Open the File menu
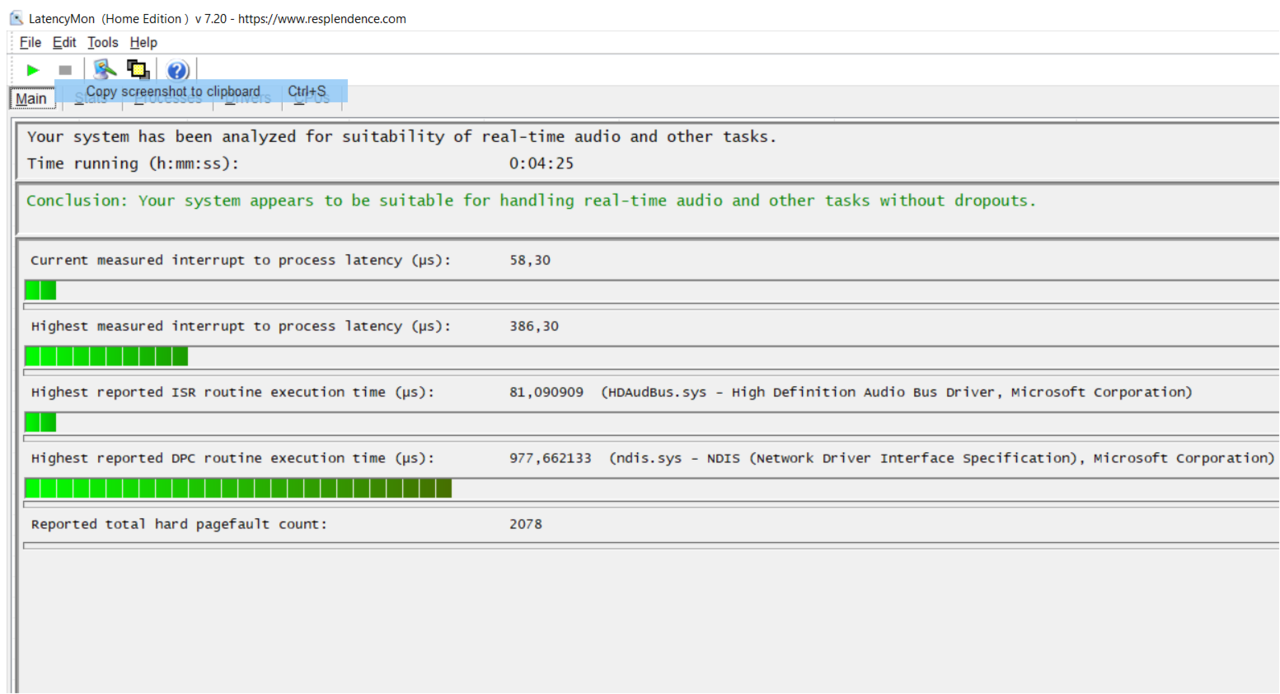This screenshot has height=694, width=1280. 31,42
